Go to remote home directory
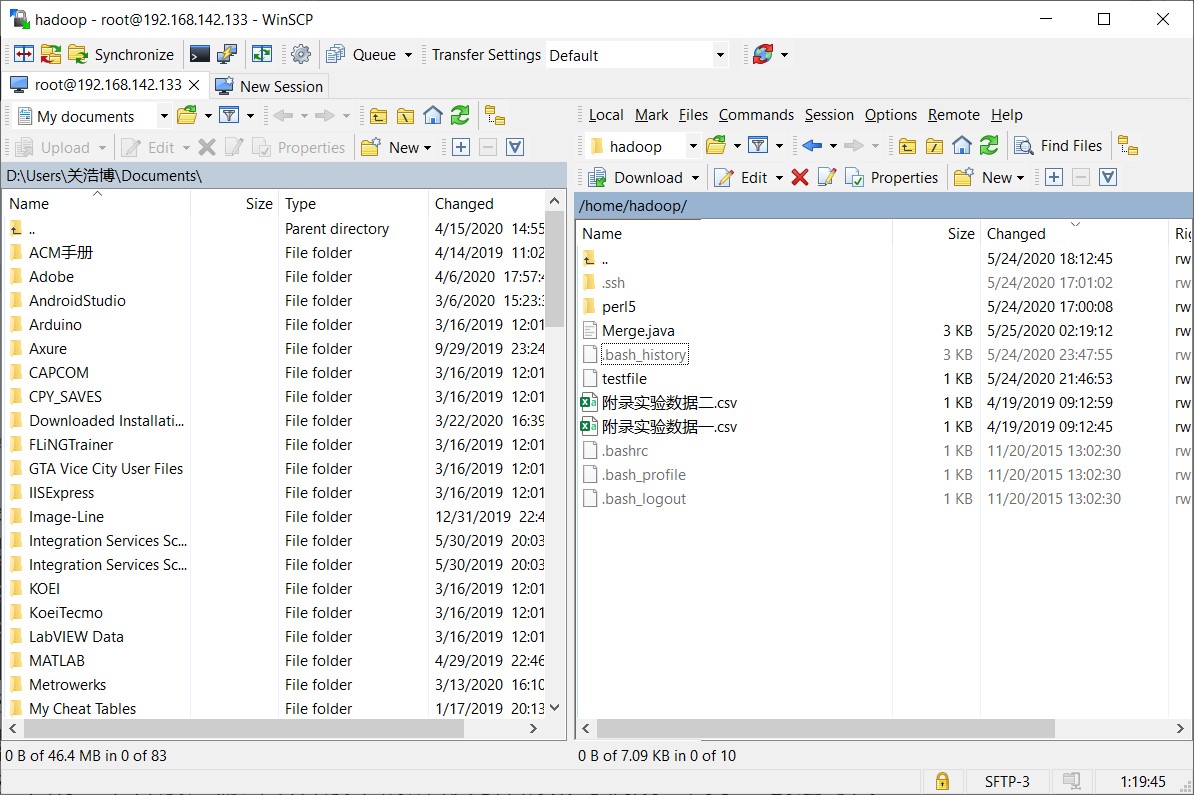The height and width of the screenshot is (795, 1194). click(x=962, y=146)
